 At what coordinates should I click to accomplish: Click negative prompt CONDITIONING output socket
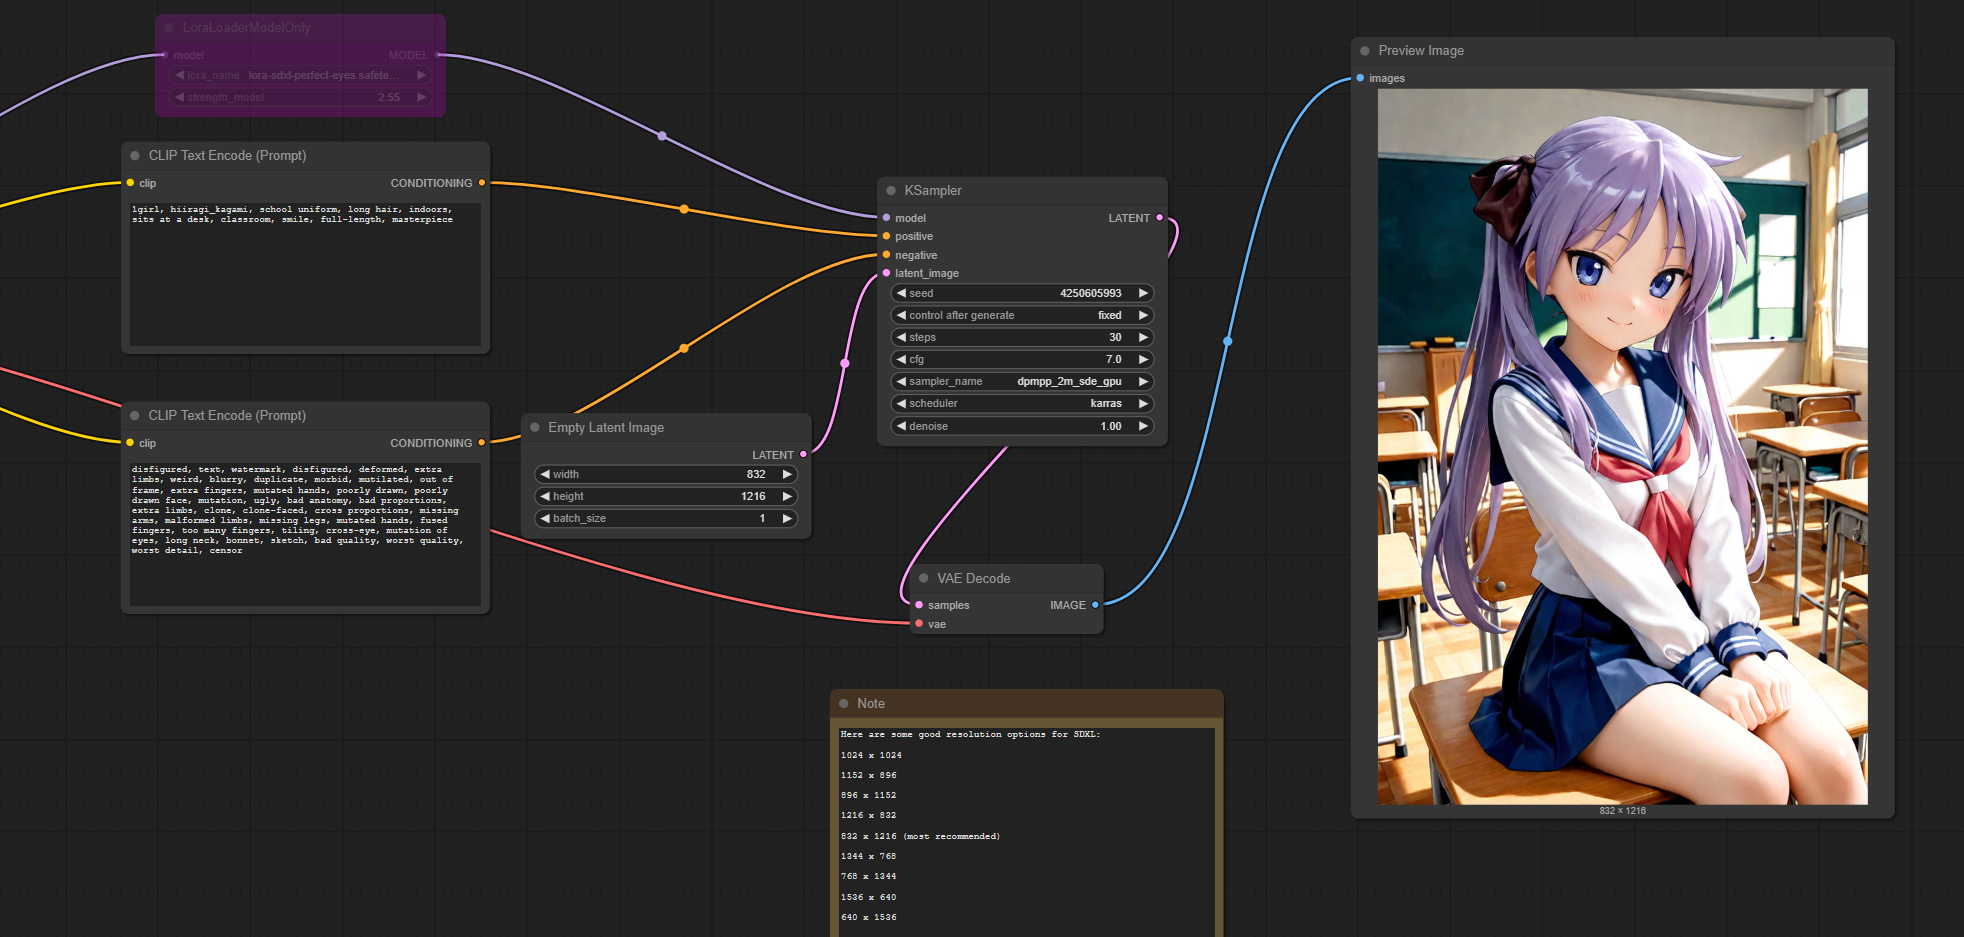[x=482, y=443]
